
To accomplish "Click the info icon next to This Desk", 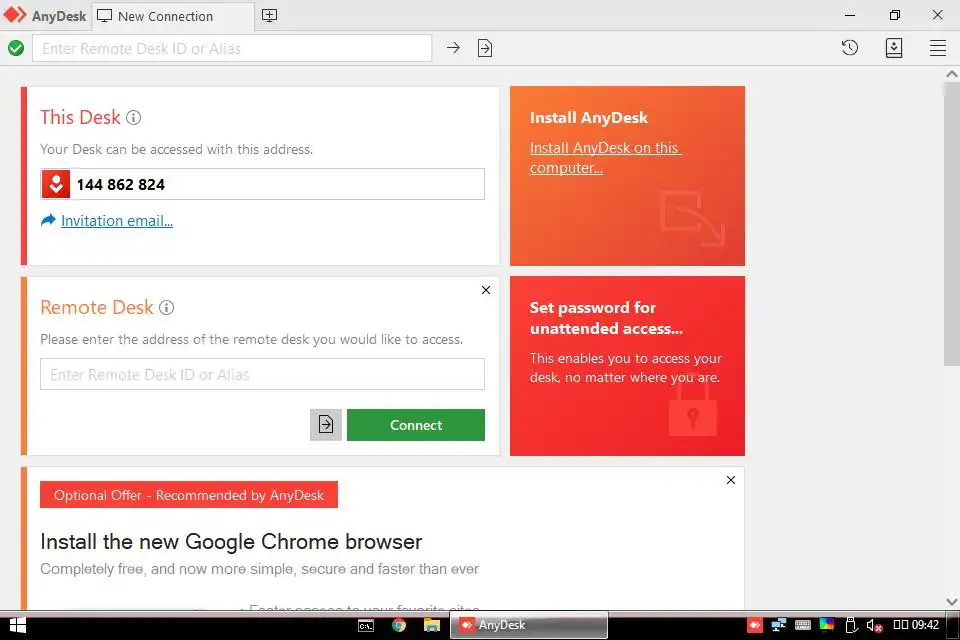I will click(x=133, y=118).
